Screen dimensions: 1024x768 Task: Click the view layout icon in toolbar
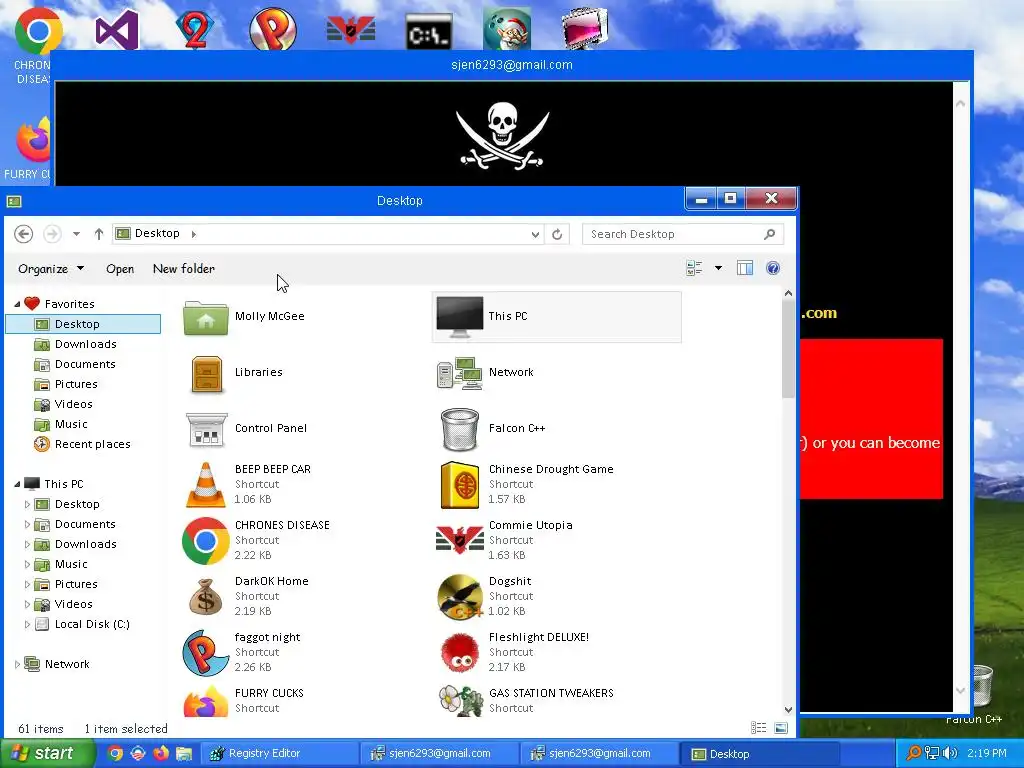(694, 268)
